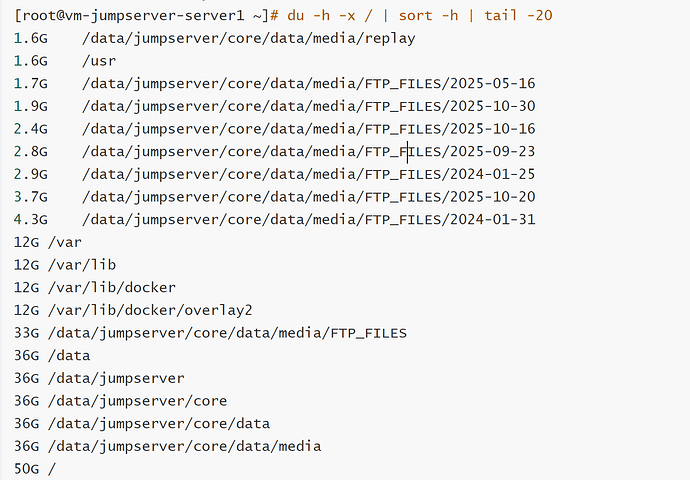Click the FTP_FILES/2025-05-16 path line
The image size is (690, 480).
[310, 83]
